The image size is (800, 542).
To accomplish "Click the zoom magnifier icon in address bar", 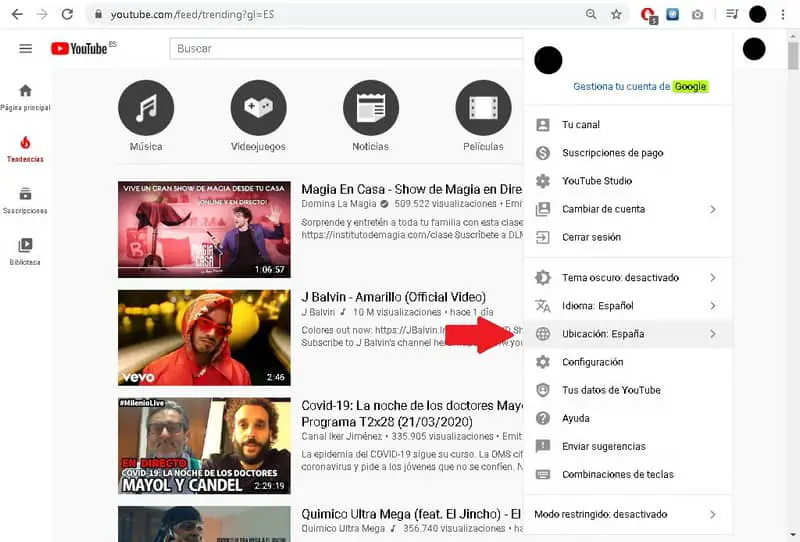I will click(x=591, y=14).
